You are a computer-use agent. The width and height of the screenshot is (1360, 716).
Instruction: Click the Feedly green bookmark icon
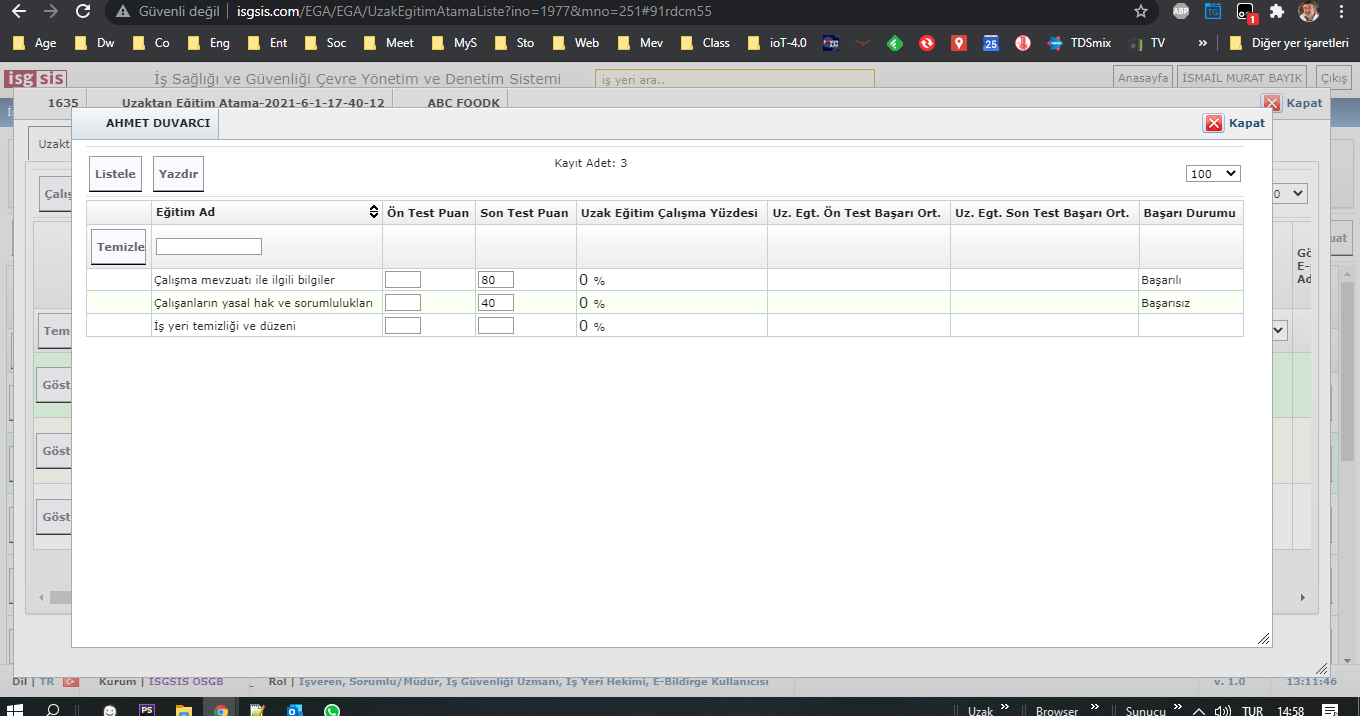[896, 43]
